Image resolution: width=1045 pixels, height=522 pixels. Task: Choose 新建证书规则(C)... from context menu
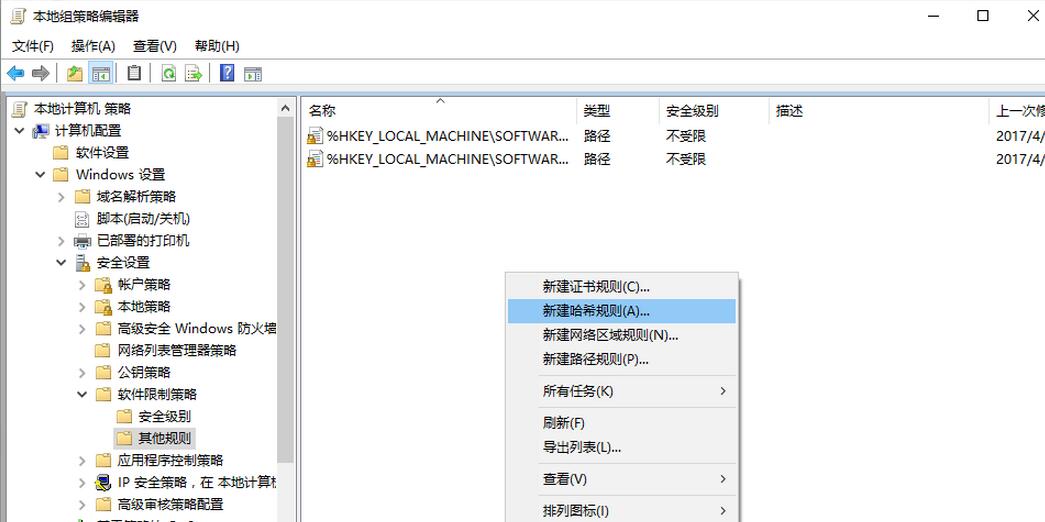[622, 287]
